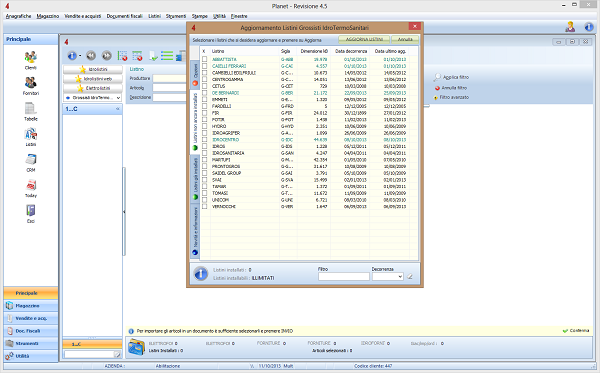The image size is (600, 373).
Task: Open the dropdown arrow beside the toolbar info icon
Action: (80, 56)
